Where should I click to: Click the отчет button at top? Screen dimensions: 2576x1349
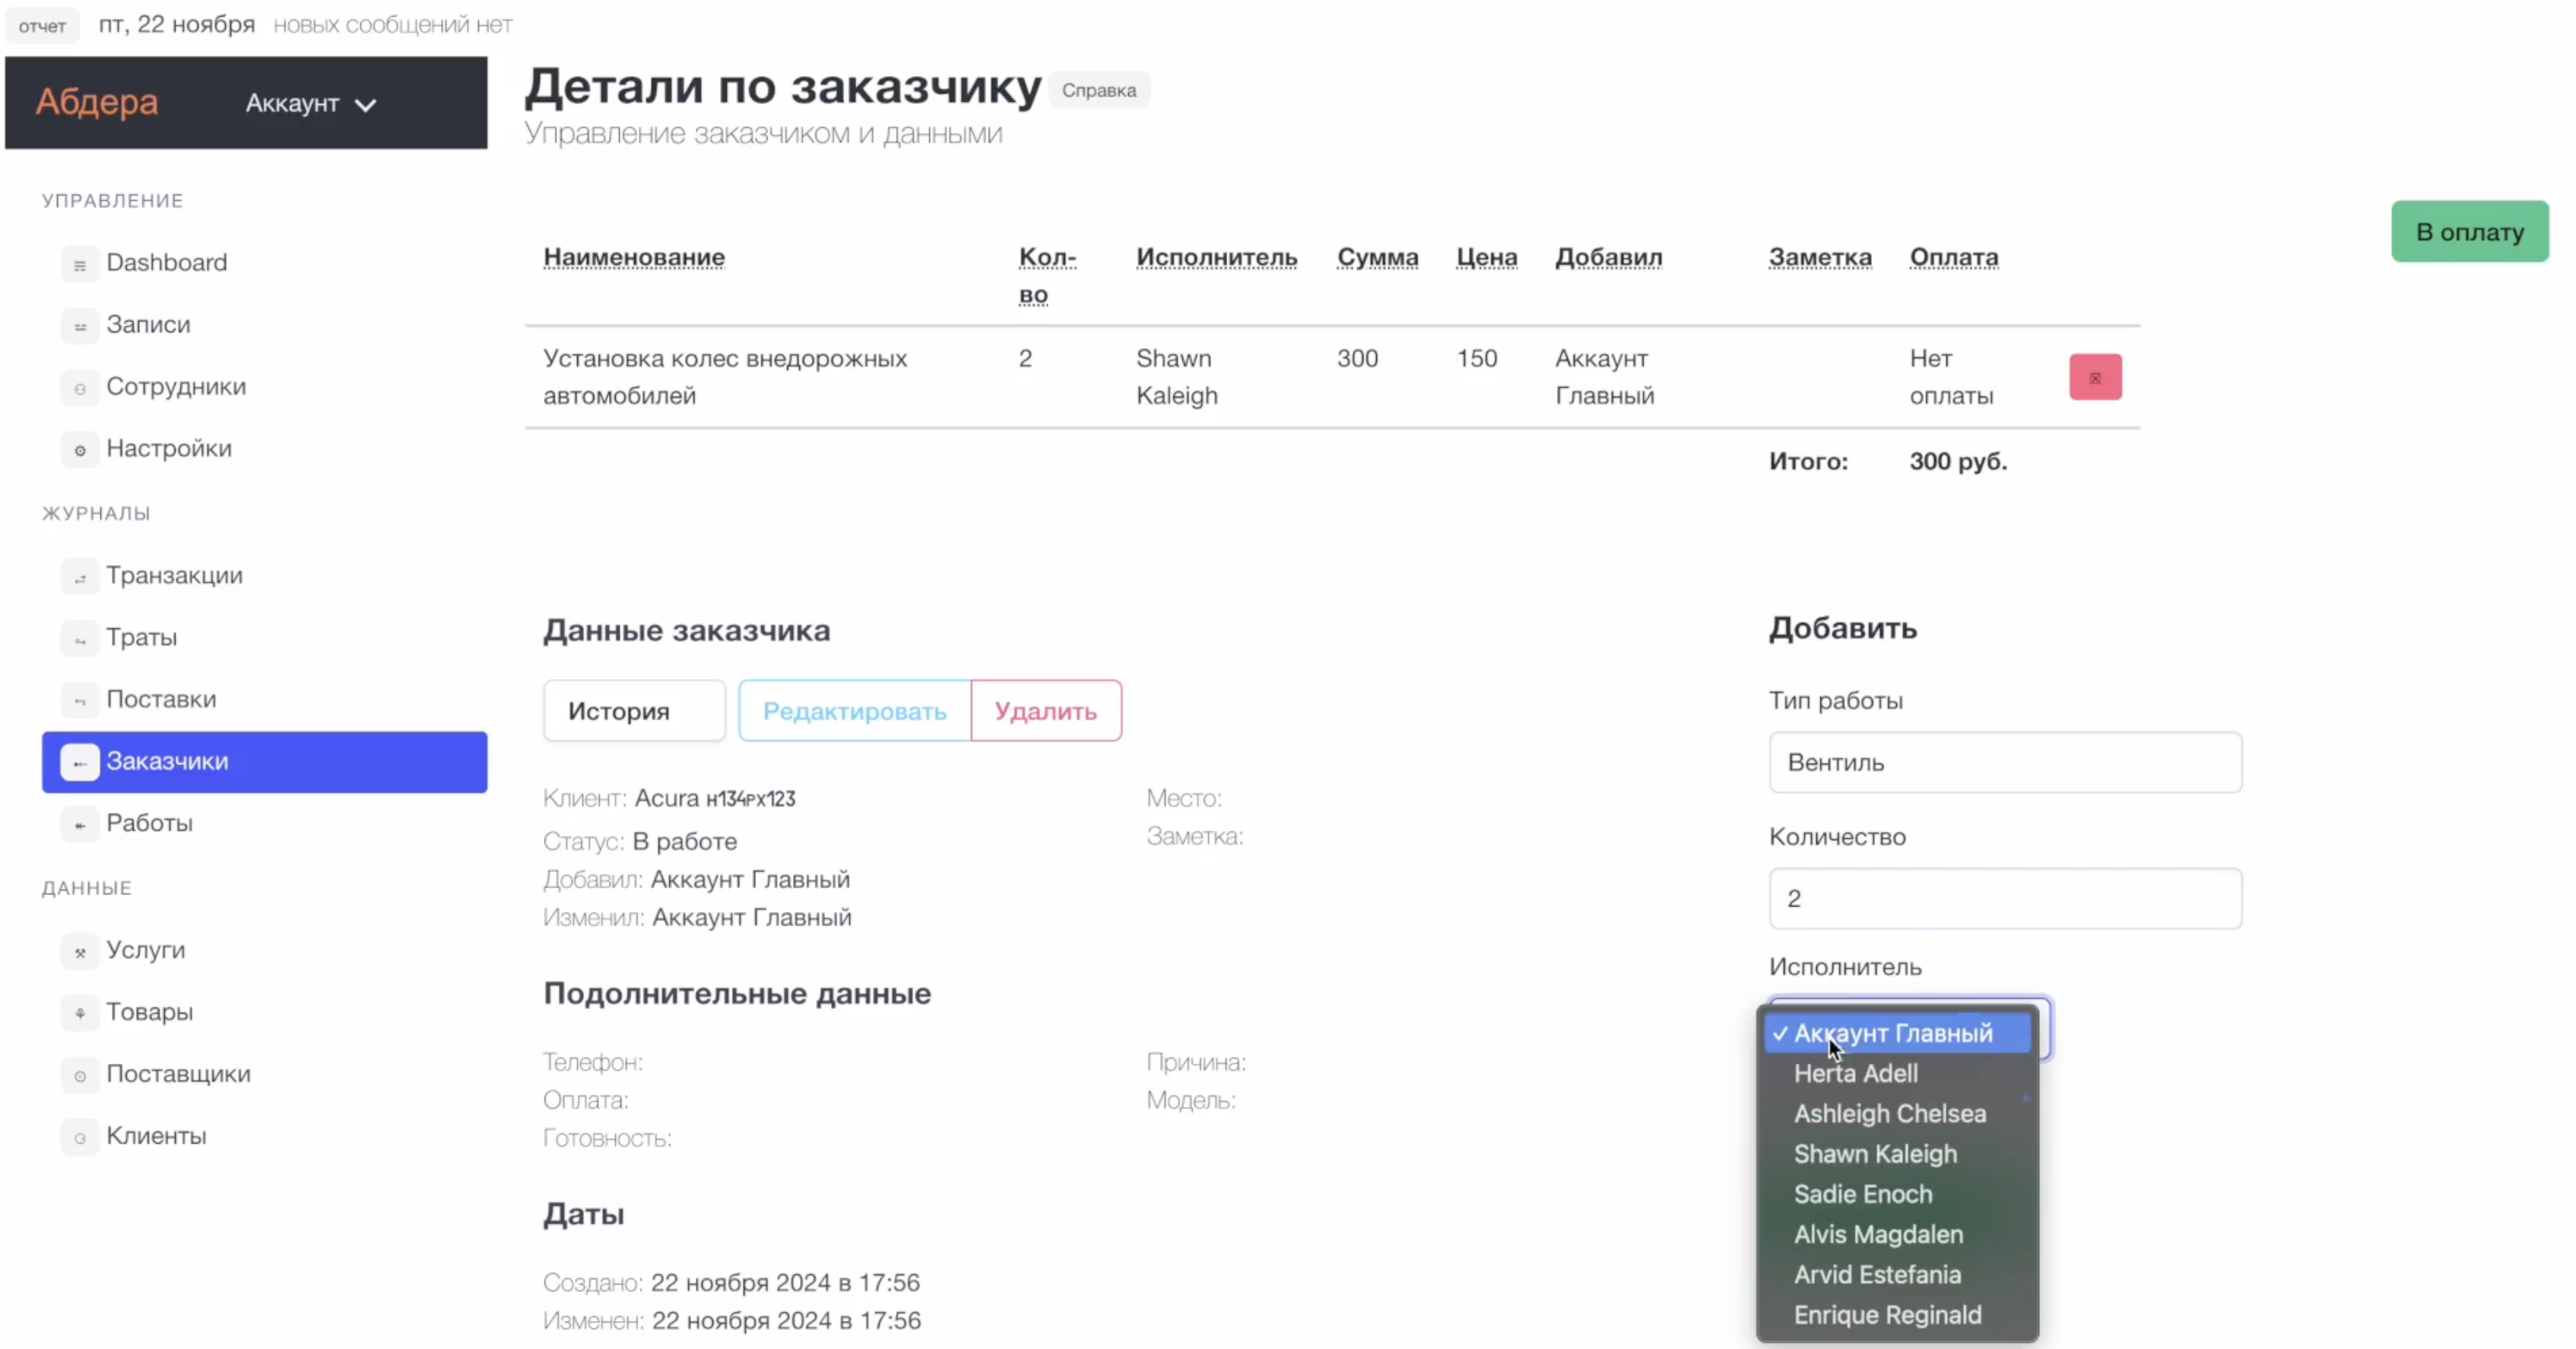42,26
